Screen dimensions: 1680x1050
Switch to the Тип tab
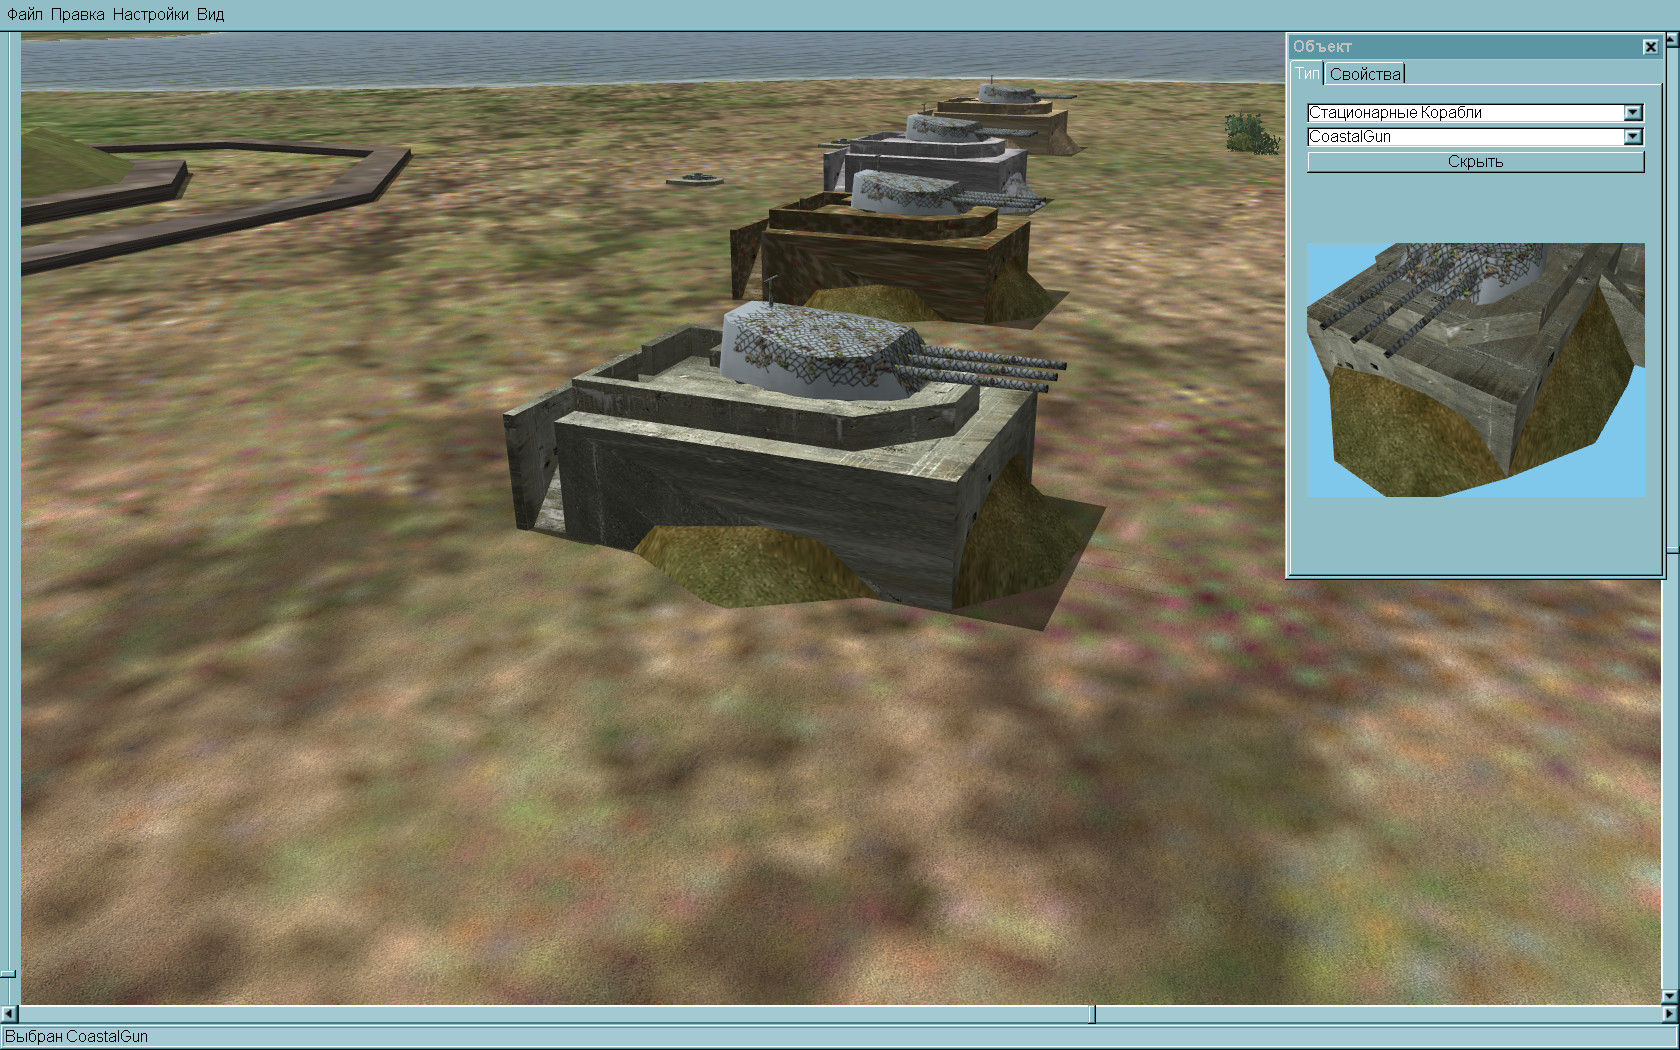[x=1307, y=73]
